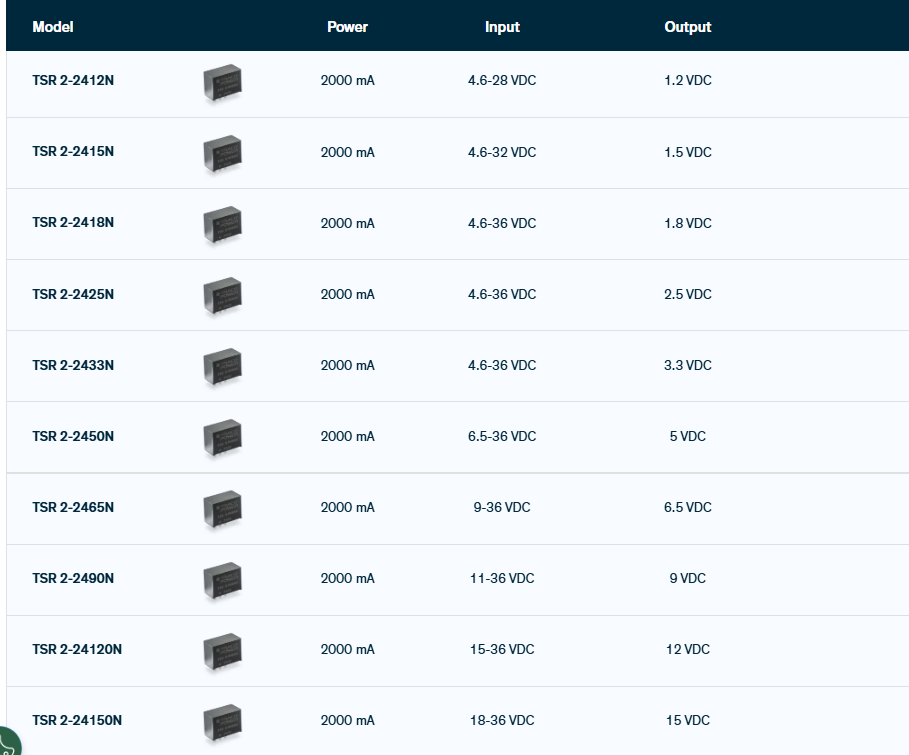Click the Power column header
Screen dimensions: 909x755
pyautogui.click(x=347, y=27)
